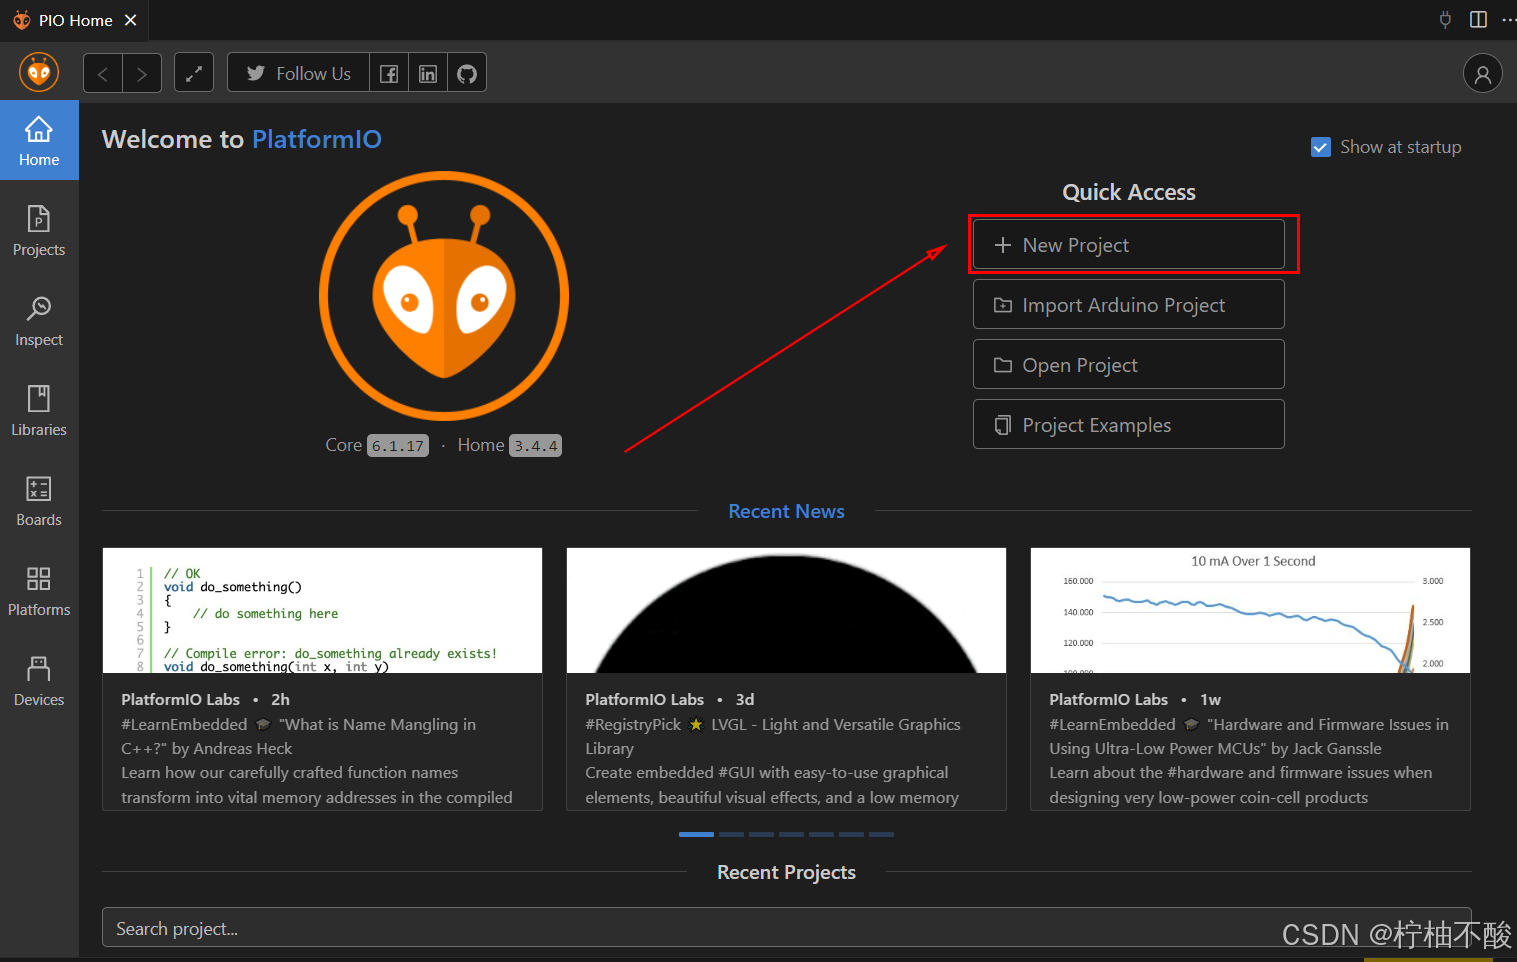
Task: Click the plug icon in the tab bar
Action: coord(1445,19)
